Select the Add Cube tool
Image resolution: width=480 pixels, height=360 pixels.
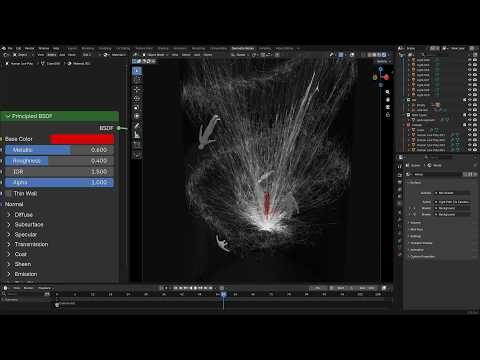tap(137, 145)
